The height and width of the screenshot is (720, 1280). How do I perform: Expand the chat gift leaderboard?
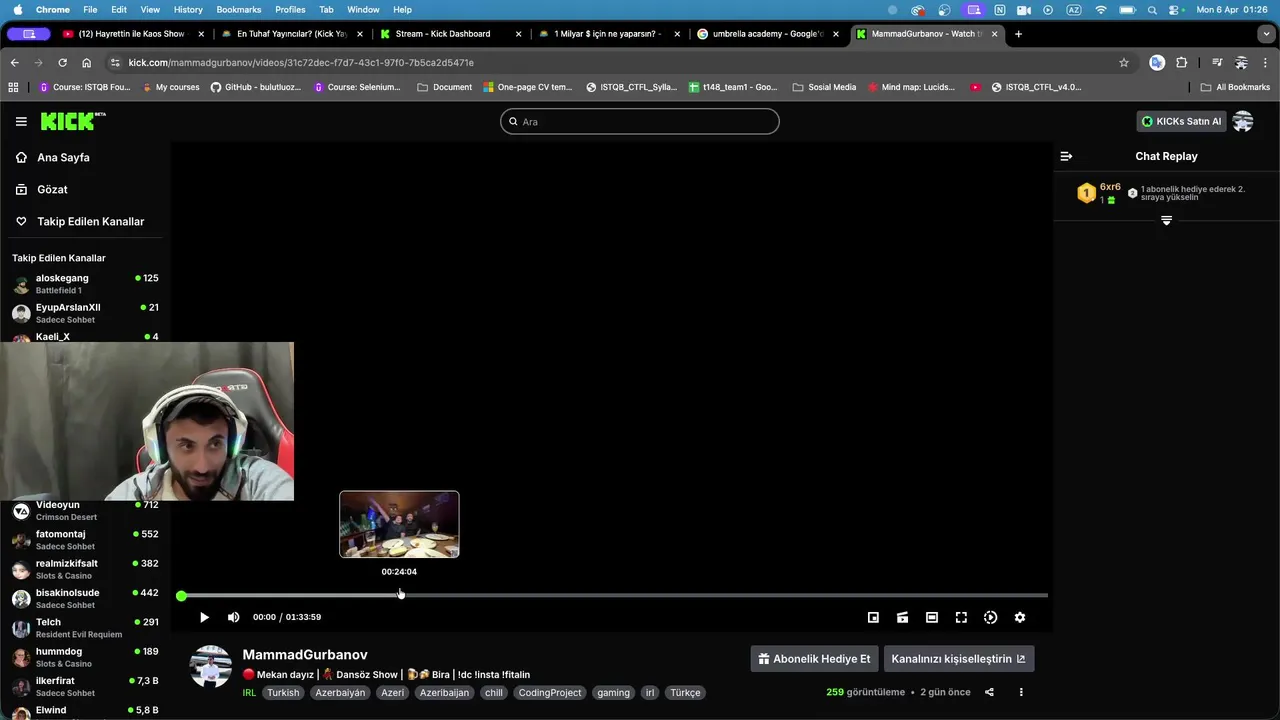(1166, 220)
